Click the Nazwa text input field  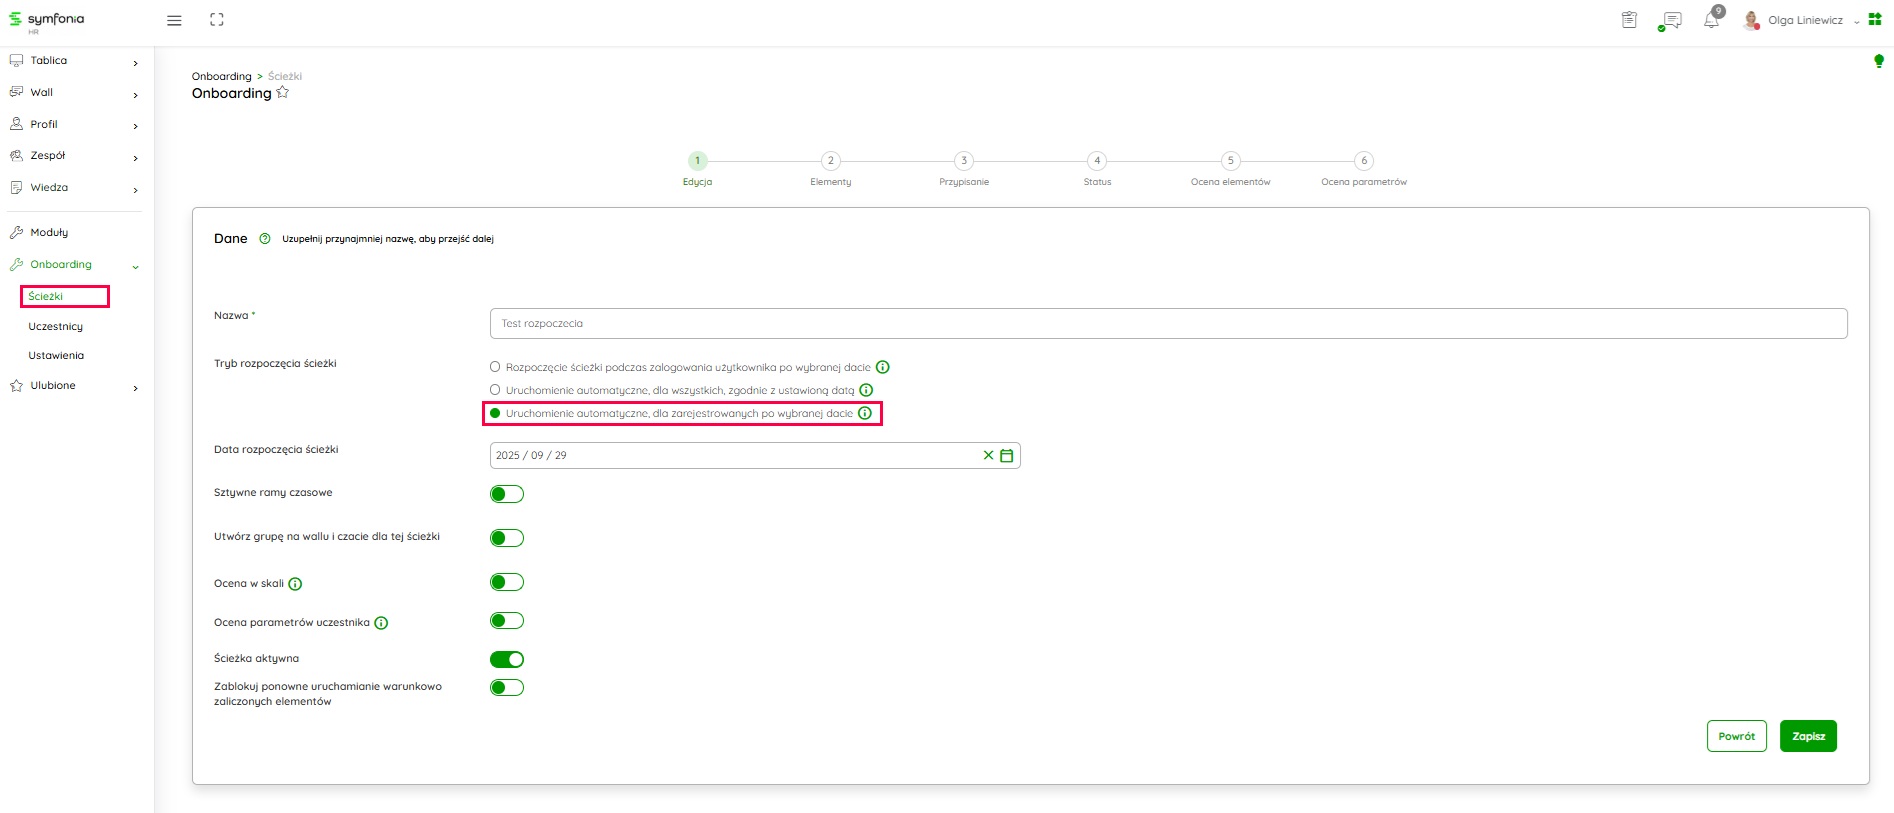click(1168, 324)
